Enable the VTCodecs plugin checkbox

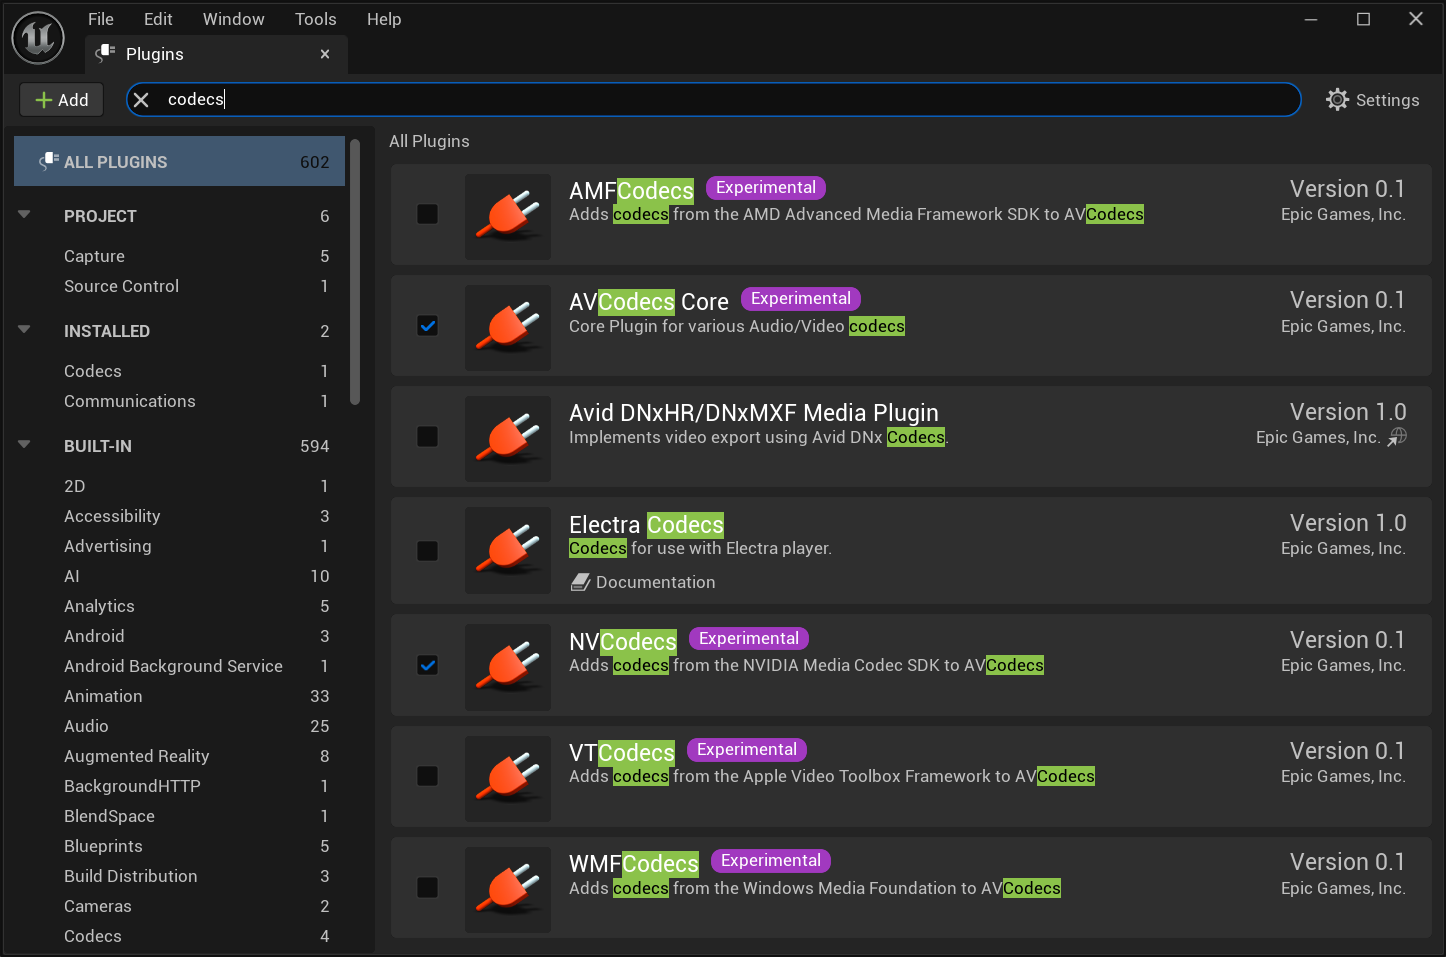427,776
